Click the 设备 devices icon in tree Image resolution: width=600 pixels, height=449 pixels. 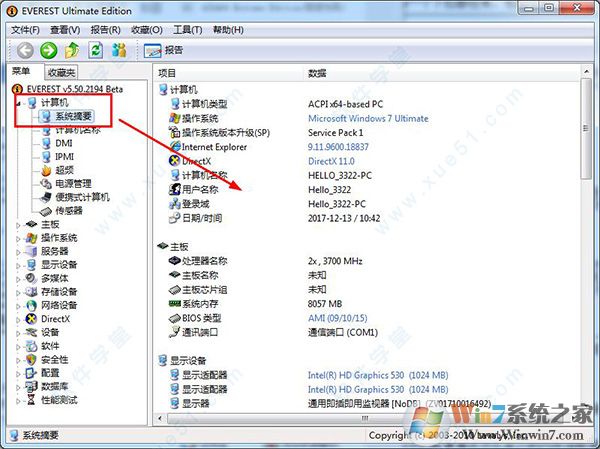31,332
